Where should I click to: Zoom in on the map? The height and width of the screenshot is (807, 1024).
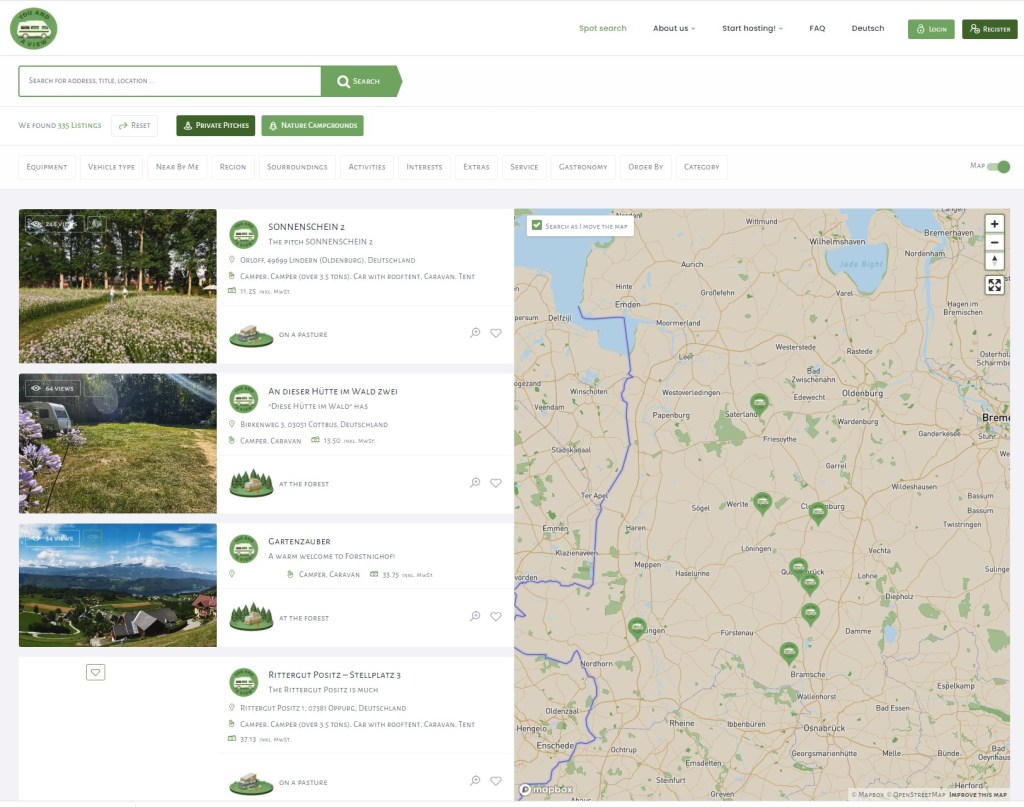(x=994, y=224)
